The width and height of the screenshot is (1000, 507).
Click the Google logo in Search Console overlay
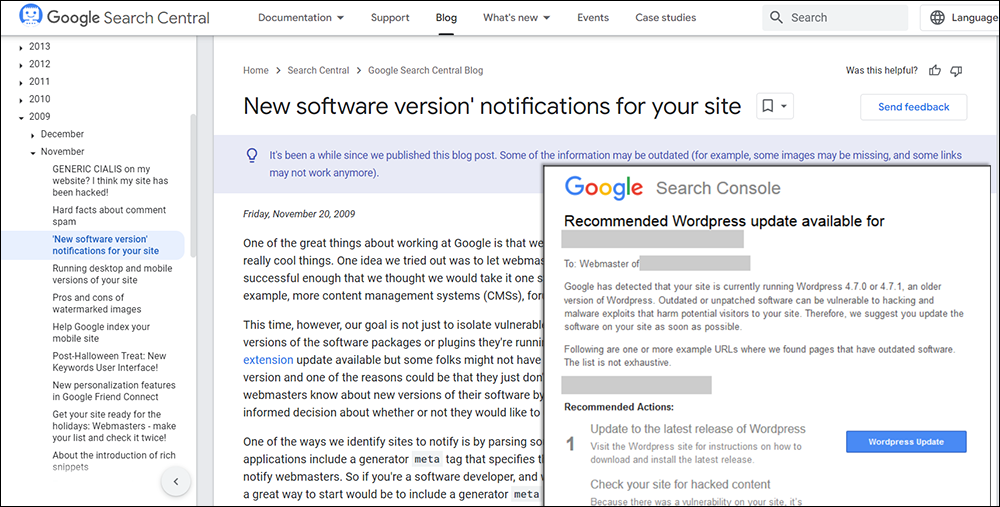click(x=603, y=187)
